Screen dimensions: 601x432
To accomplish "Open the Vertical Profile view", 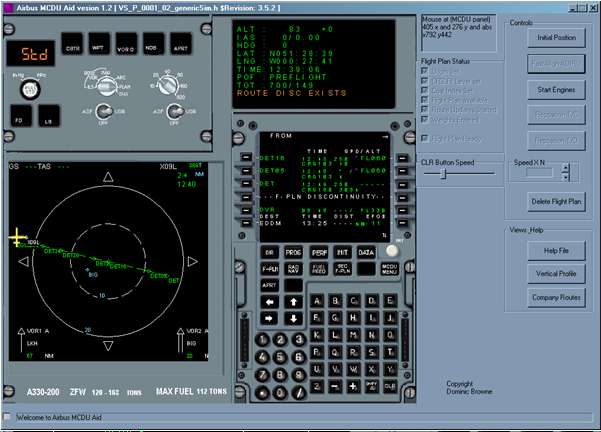I will tap(556, 274).
